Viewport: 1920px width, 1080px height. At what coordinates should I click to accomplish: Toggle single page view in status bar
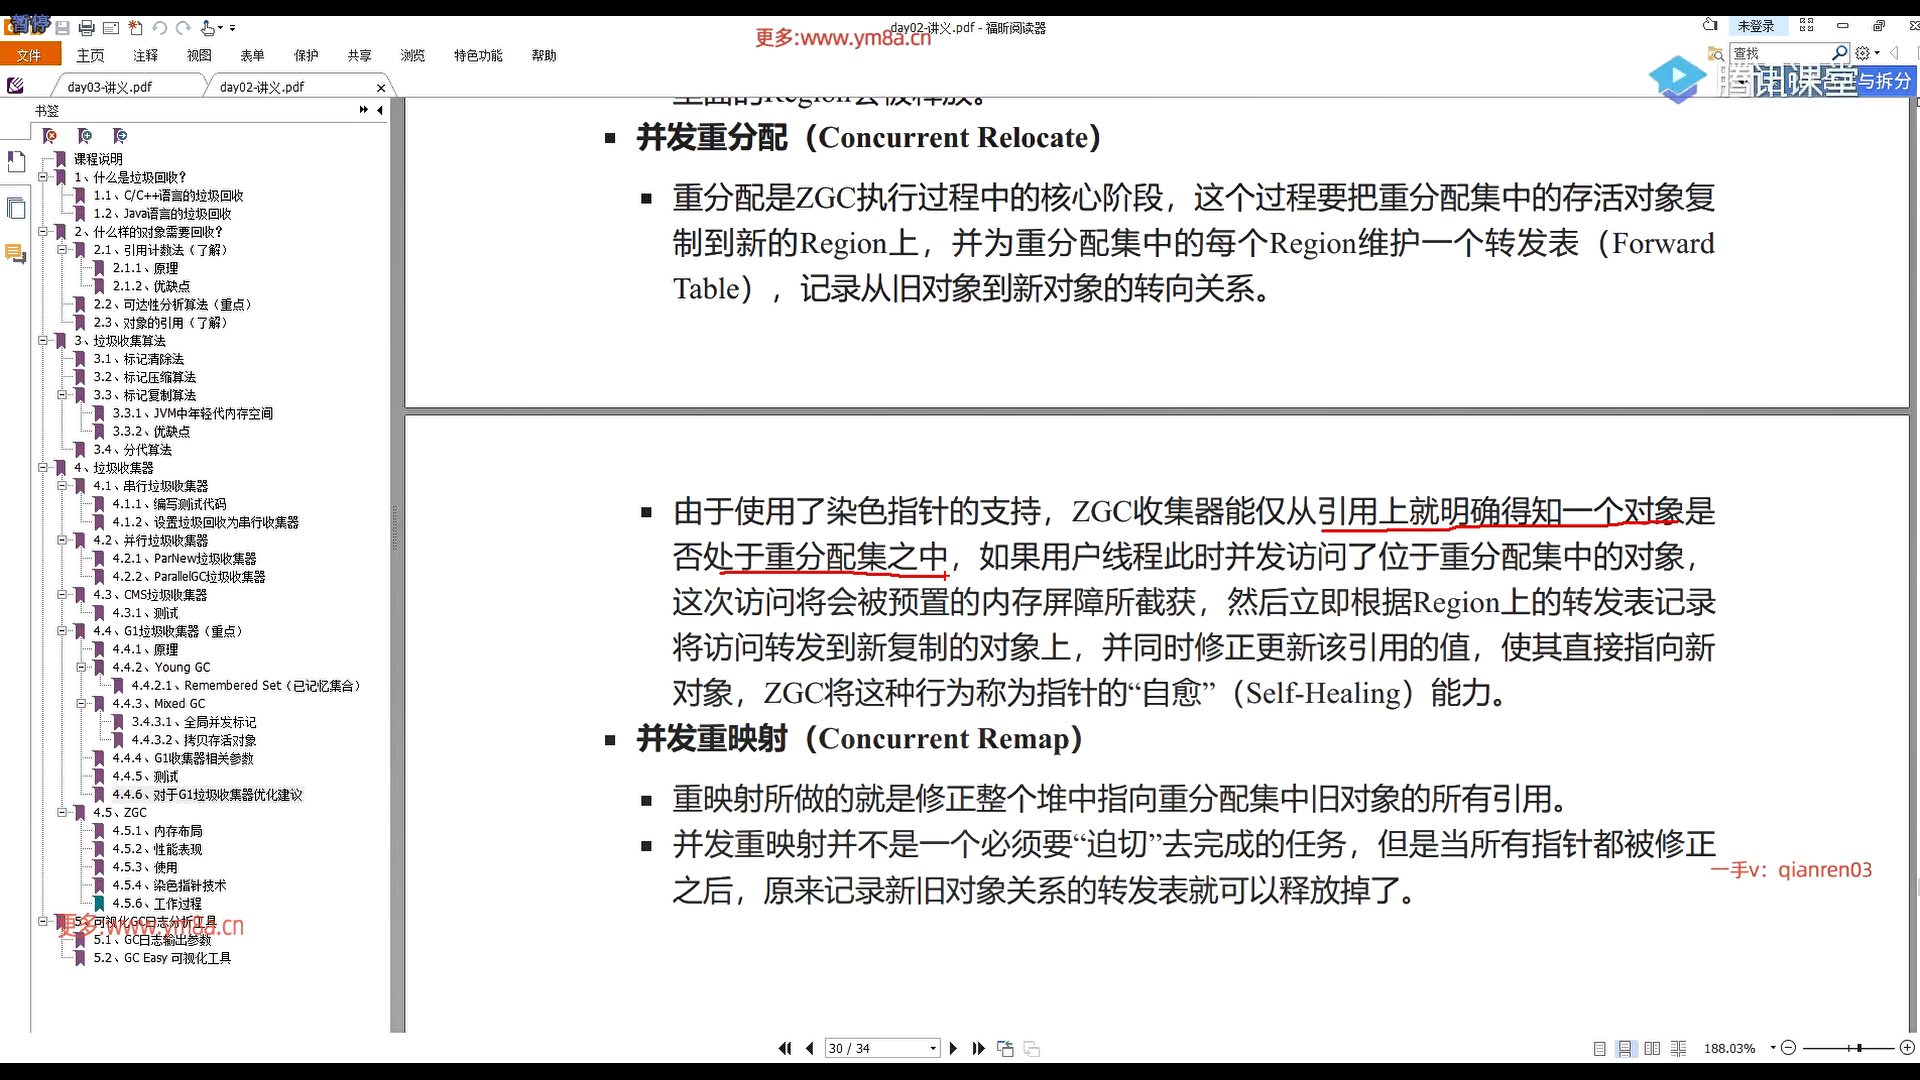(x=1599, y=1047)
